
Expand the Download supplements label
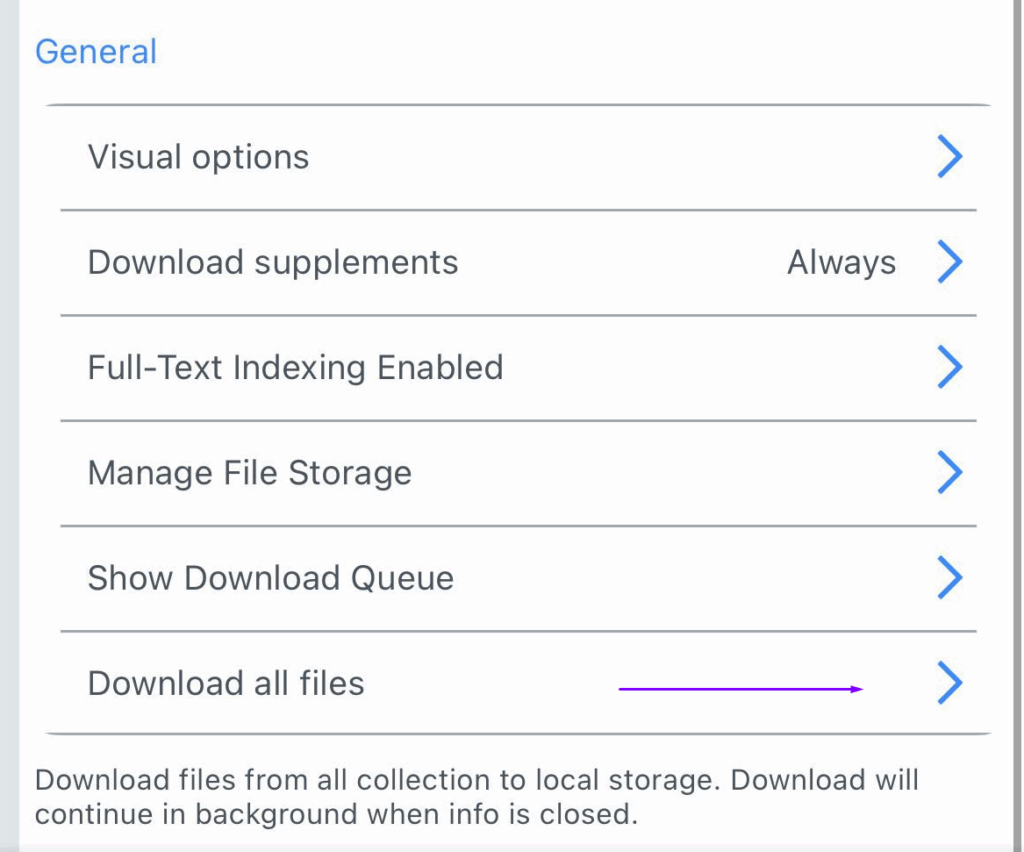[272, 262]
